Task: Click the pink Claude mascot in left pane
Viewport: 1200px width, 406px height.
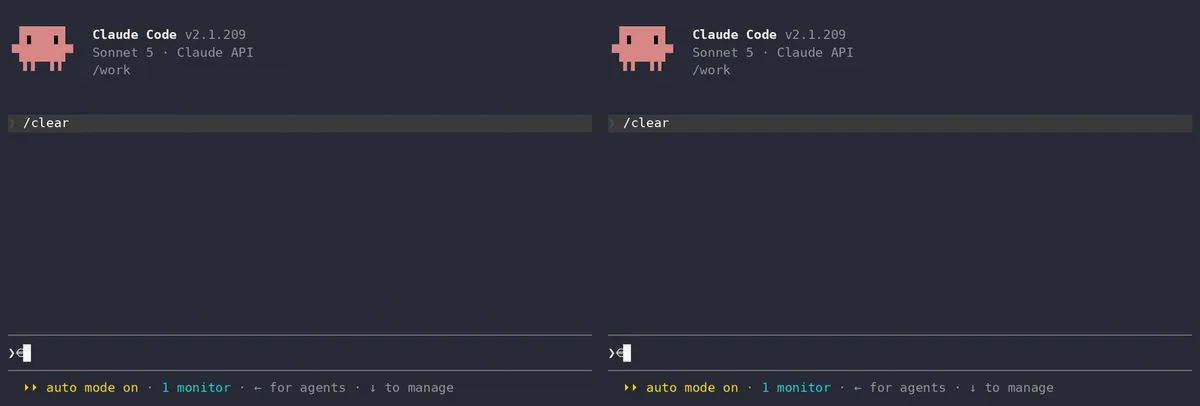Action: [42, 49]
